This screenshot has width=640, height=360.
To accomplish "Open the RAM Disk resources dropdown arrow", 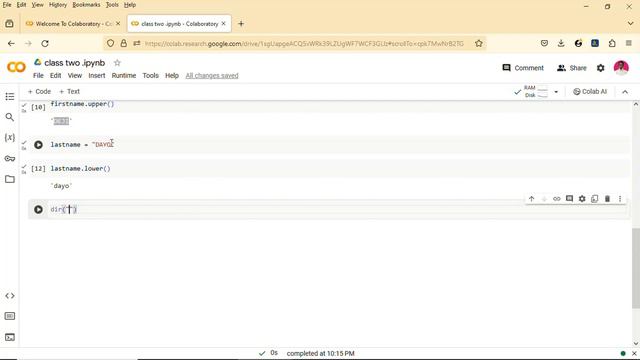I will [556, 92].
